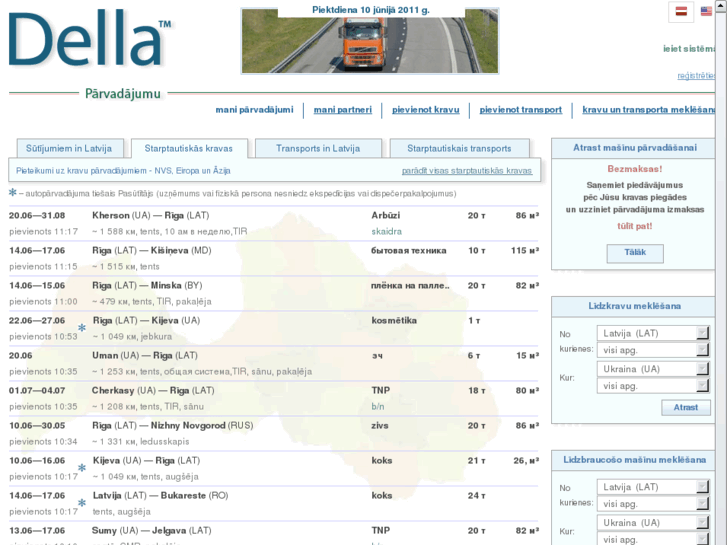Open Ukraina (UA) dropdown in Līdzkravu meklēšana

(x=653, y=369)
